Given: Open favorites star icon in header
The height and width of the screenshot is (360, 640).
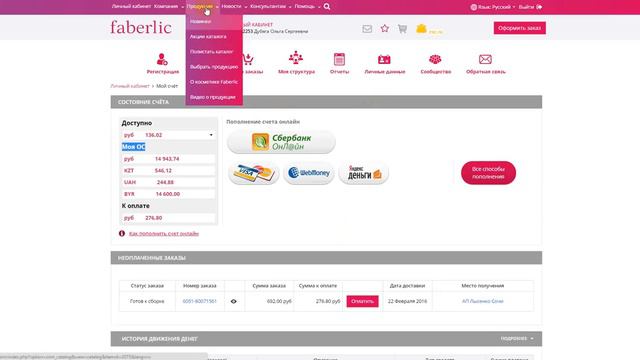Looking at the screenshot, I should tap(384, 28).
